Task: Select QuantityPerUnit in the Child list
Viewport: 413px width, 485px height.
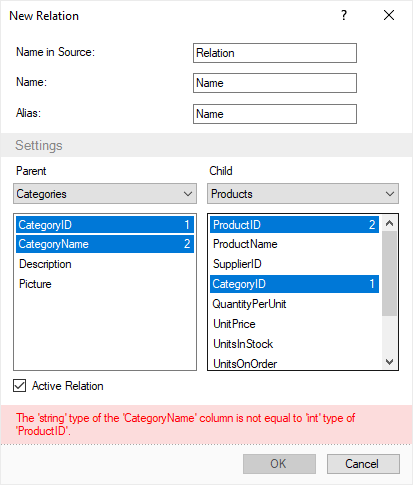Action: 294,304
